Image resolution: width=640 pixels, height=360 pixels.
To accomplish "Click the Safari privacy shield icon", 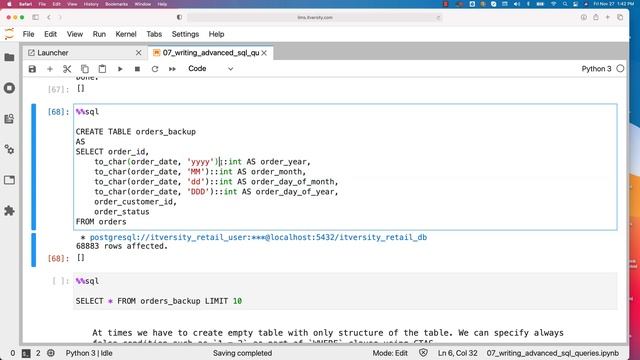I will (x=179, y=17).
